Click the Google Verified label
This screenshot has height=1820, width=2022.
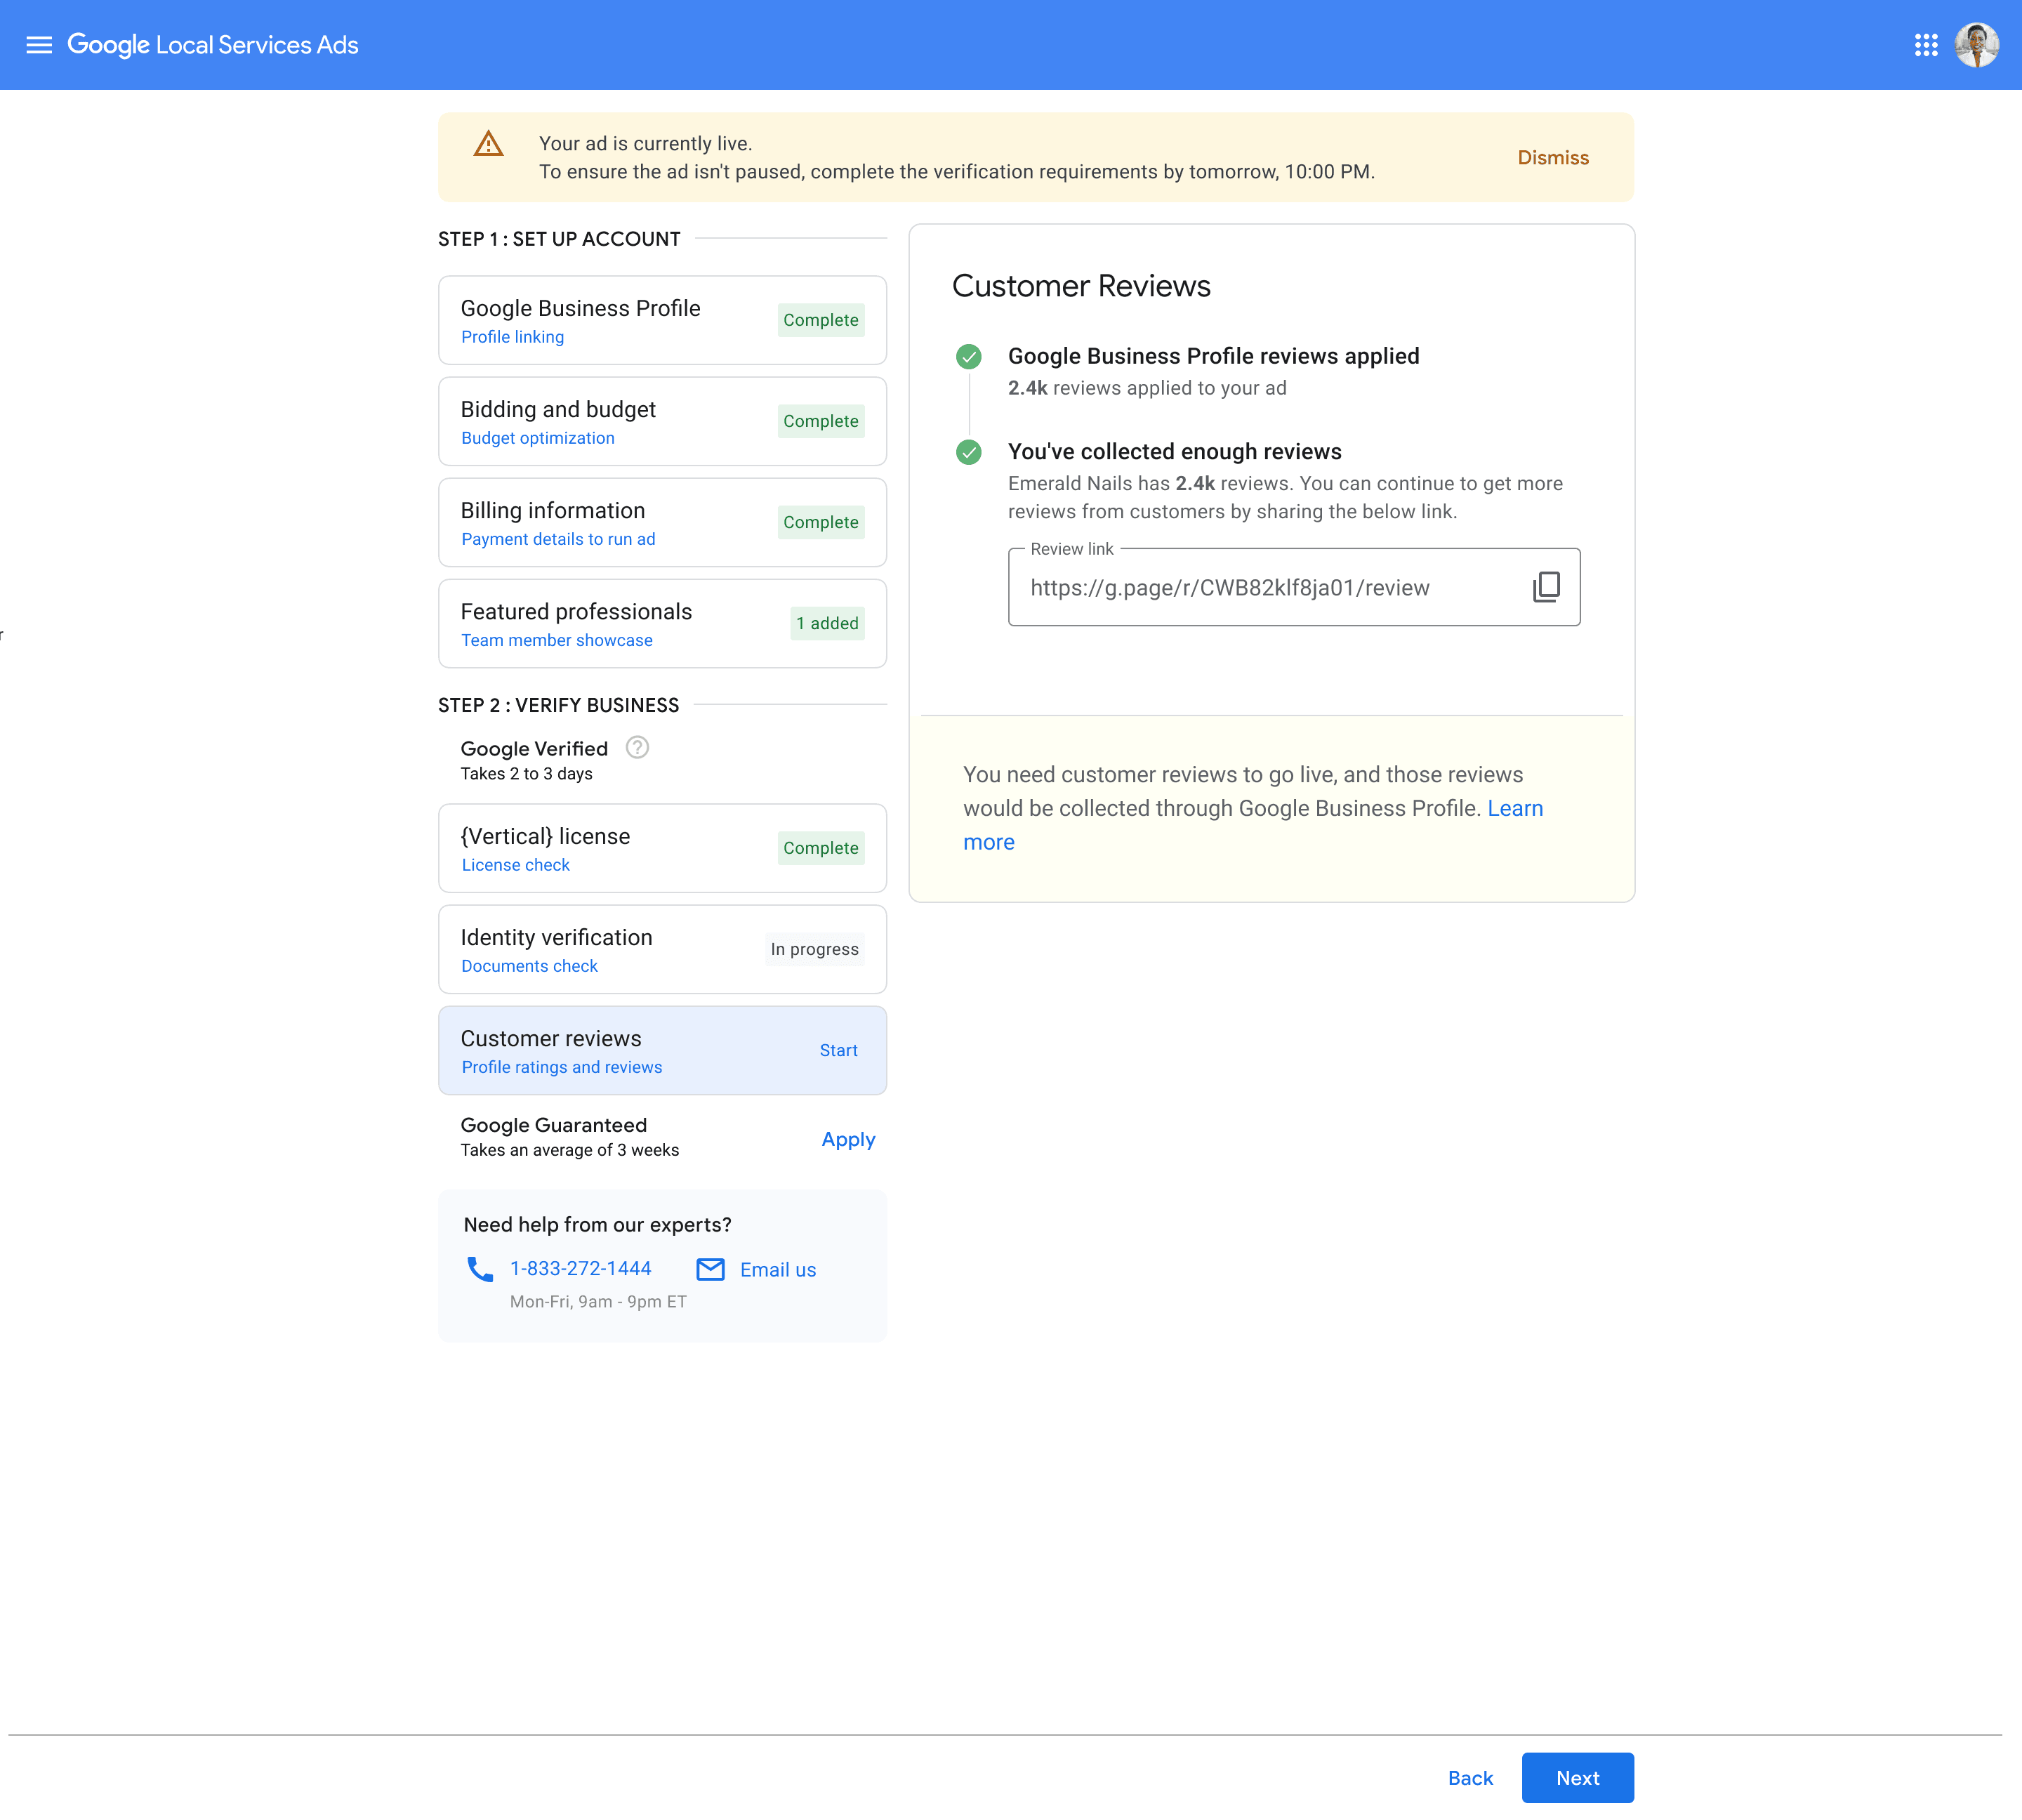(534, 749)
